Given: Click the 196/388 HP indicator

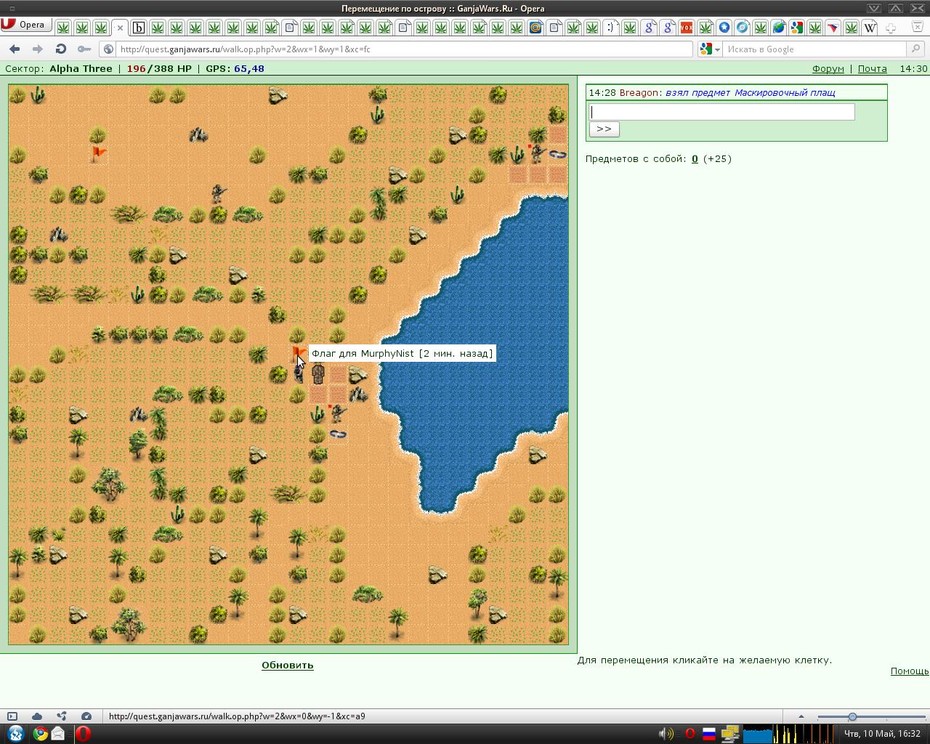Looking at the screenshot, I should point(159,69).
